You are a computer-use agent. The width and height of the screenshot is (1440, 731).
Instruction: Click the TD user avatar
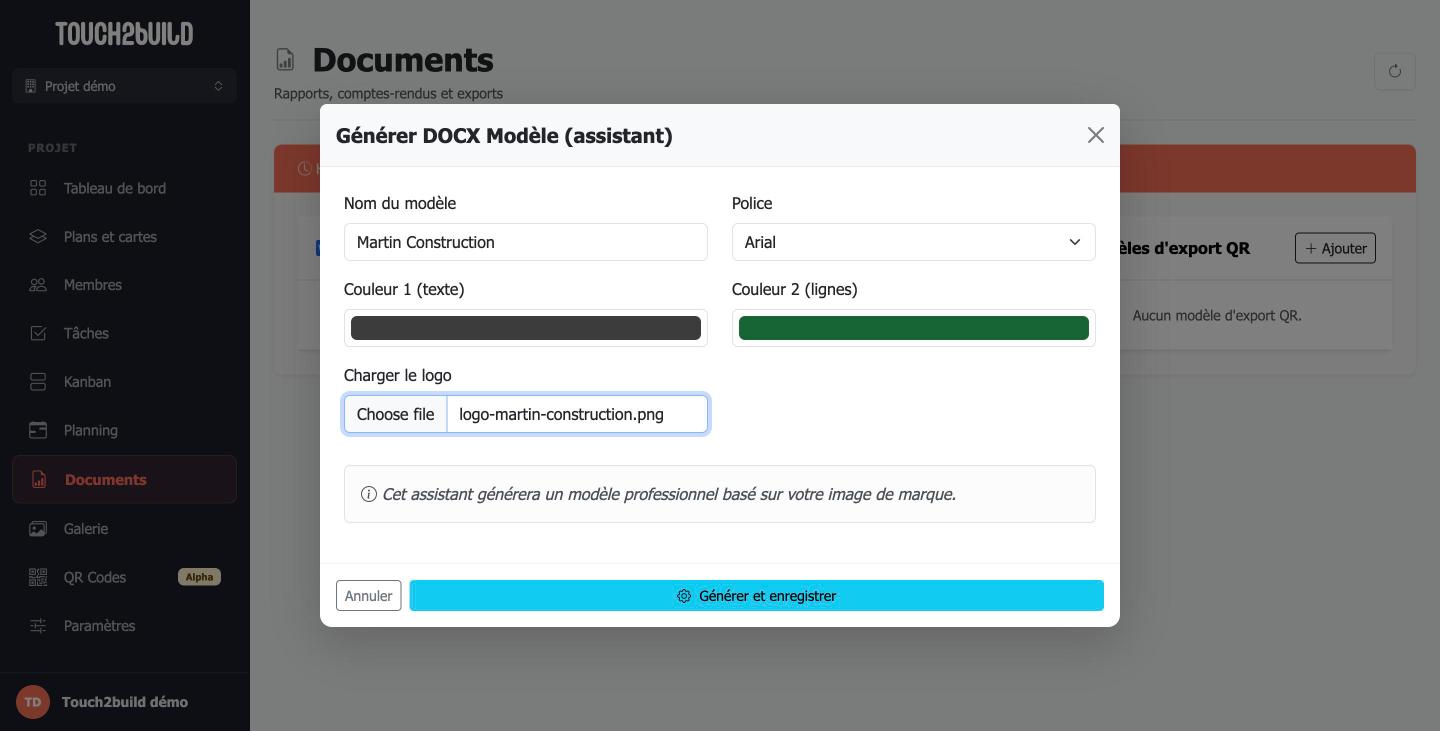pyautogui.click(x=33, y=702)
